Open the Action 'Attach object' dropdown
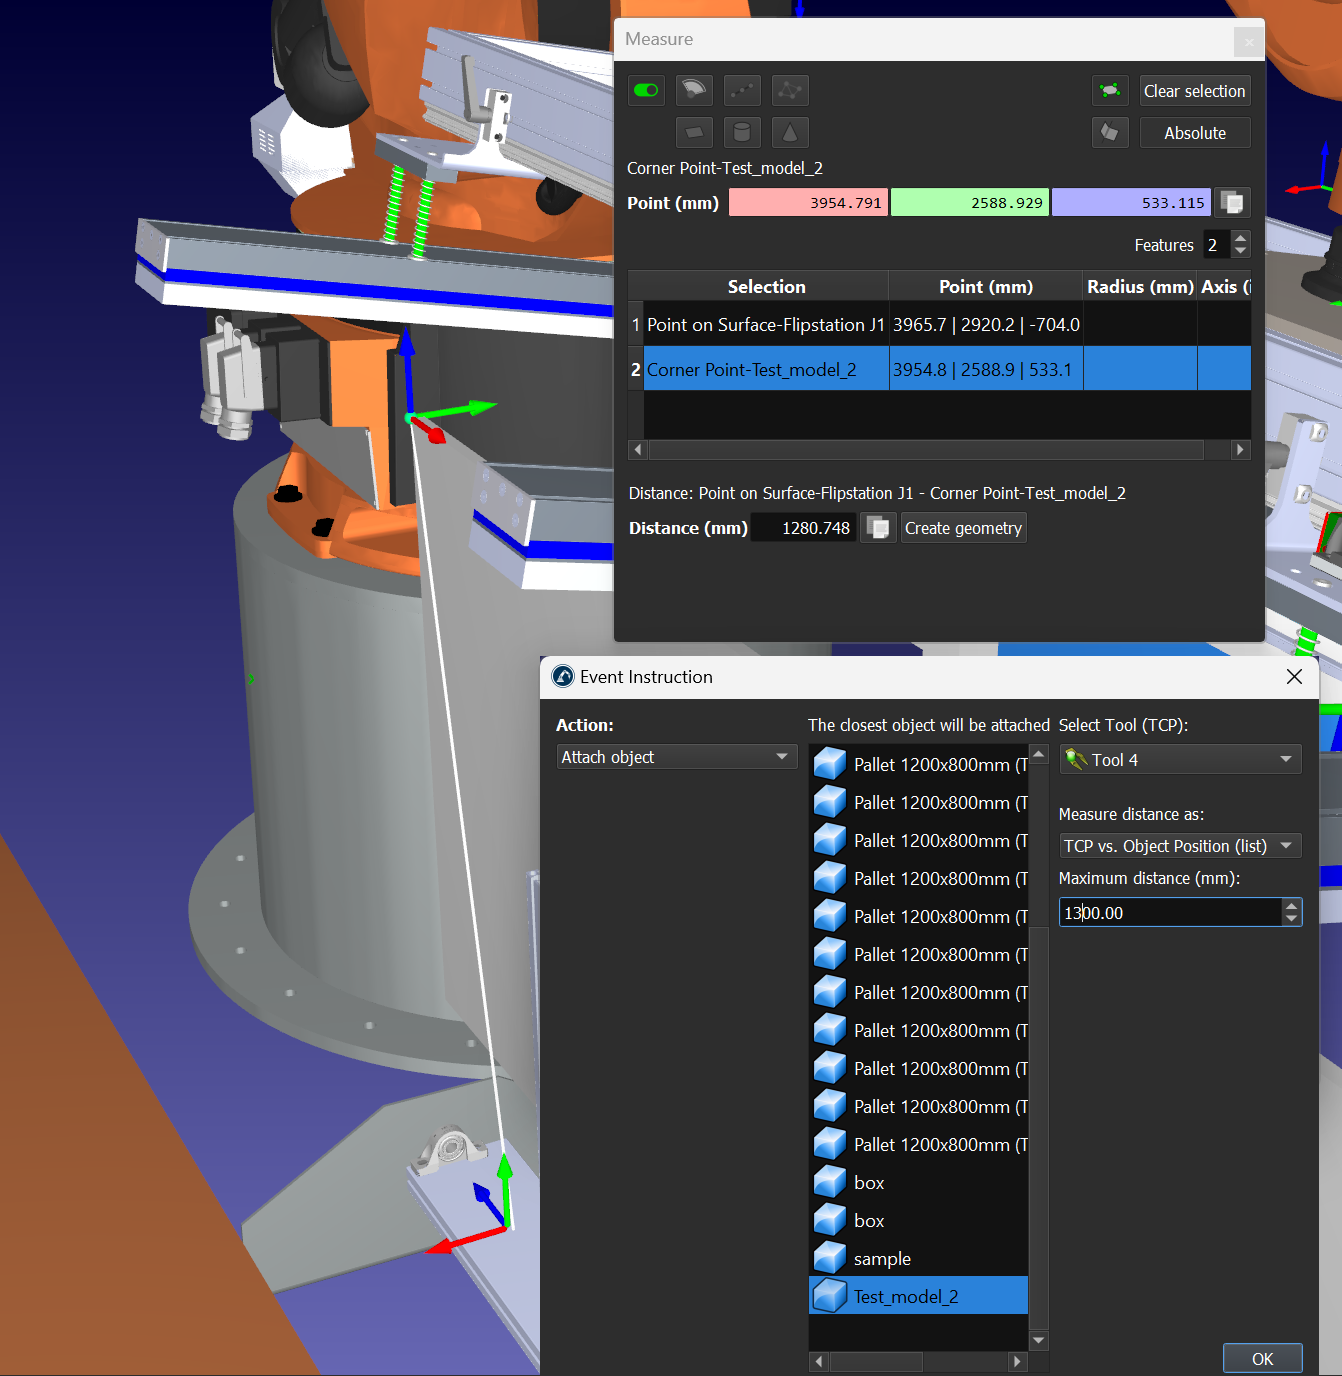The image size is (1342, 1376). pyautogui.click(x=676, y=757)
